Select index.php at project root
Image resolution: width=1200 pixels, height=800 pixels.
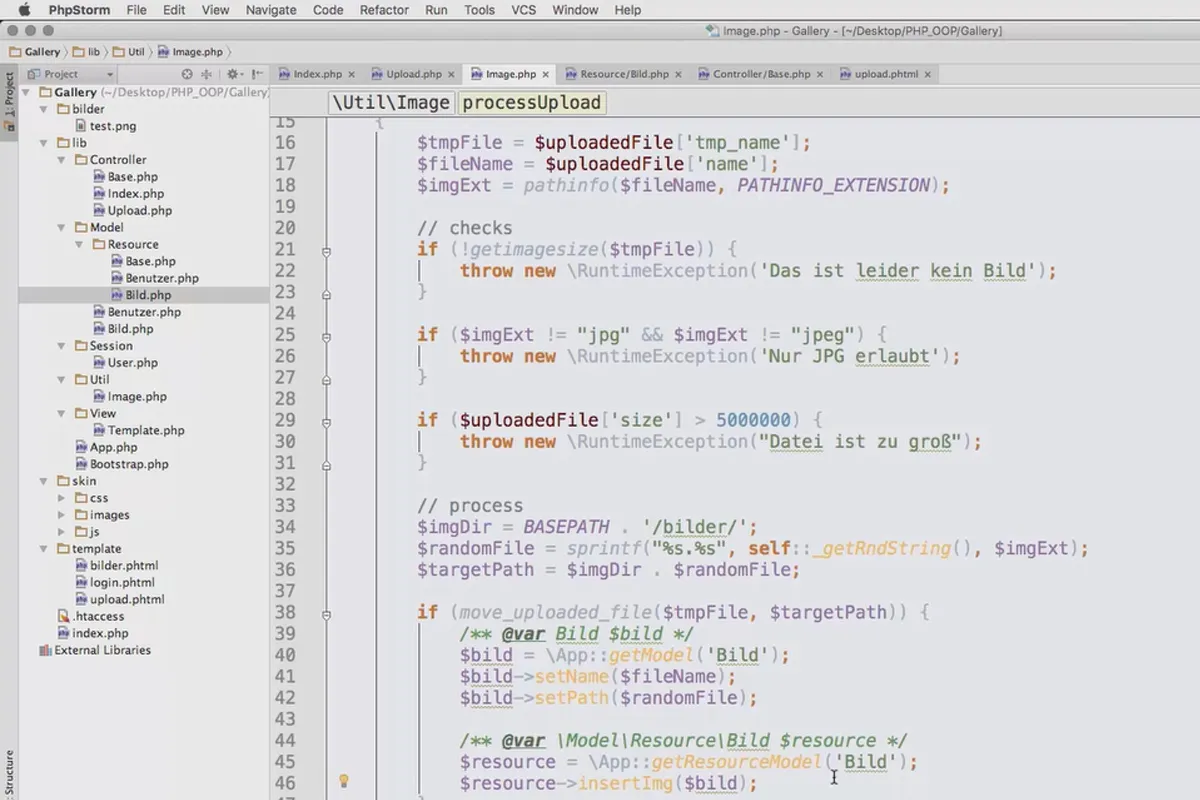click(100, 633)
